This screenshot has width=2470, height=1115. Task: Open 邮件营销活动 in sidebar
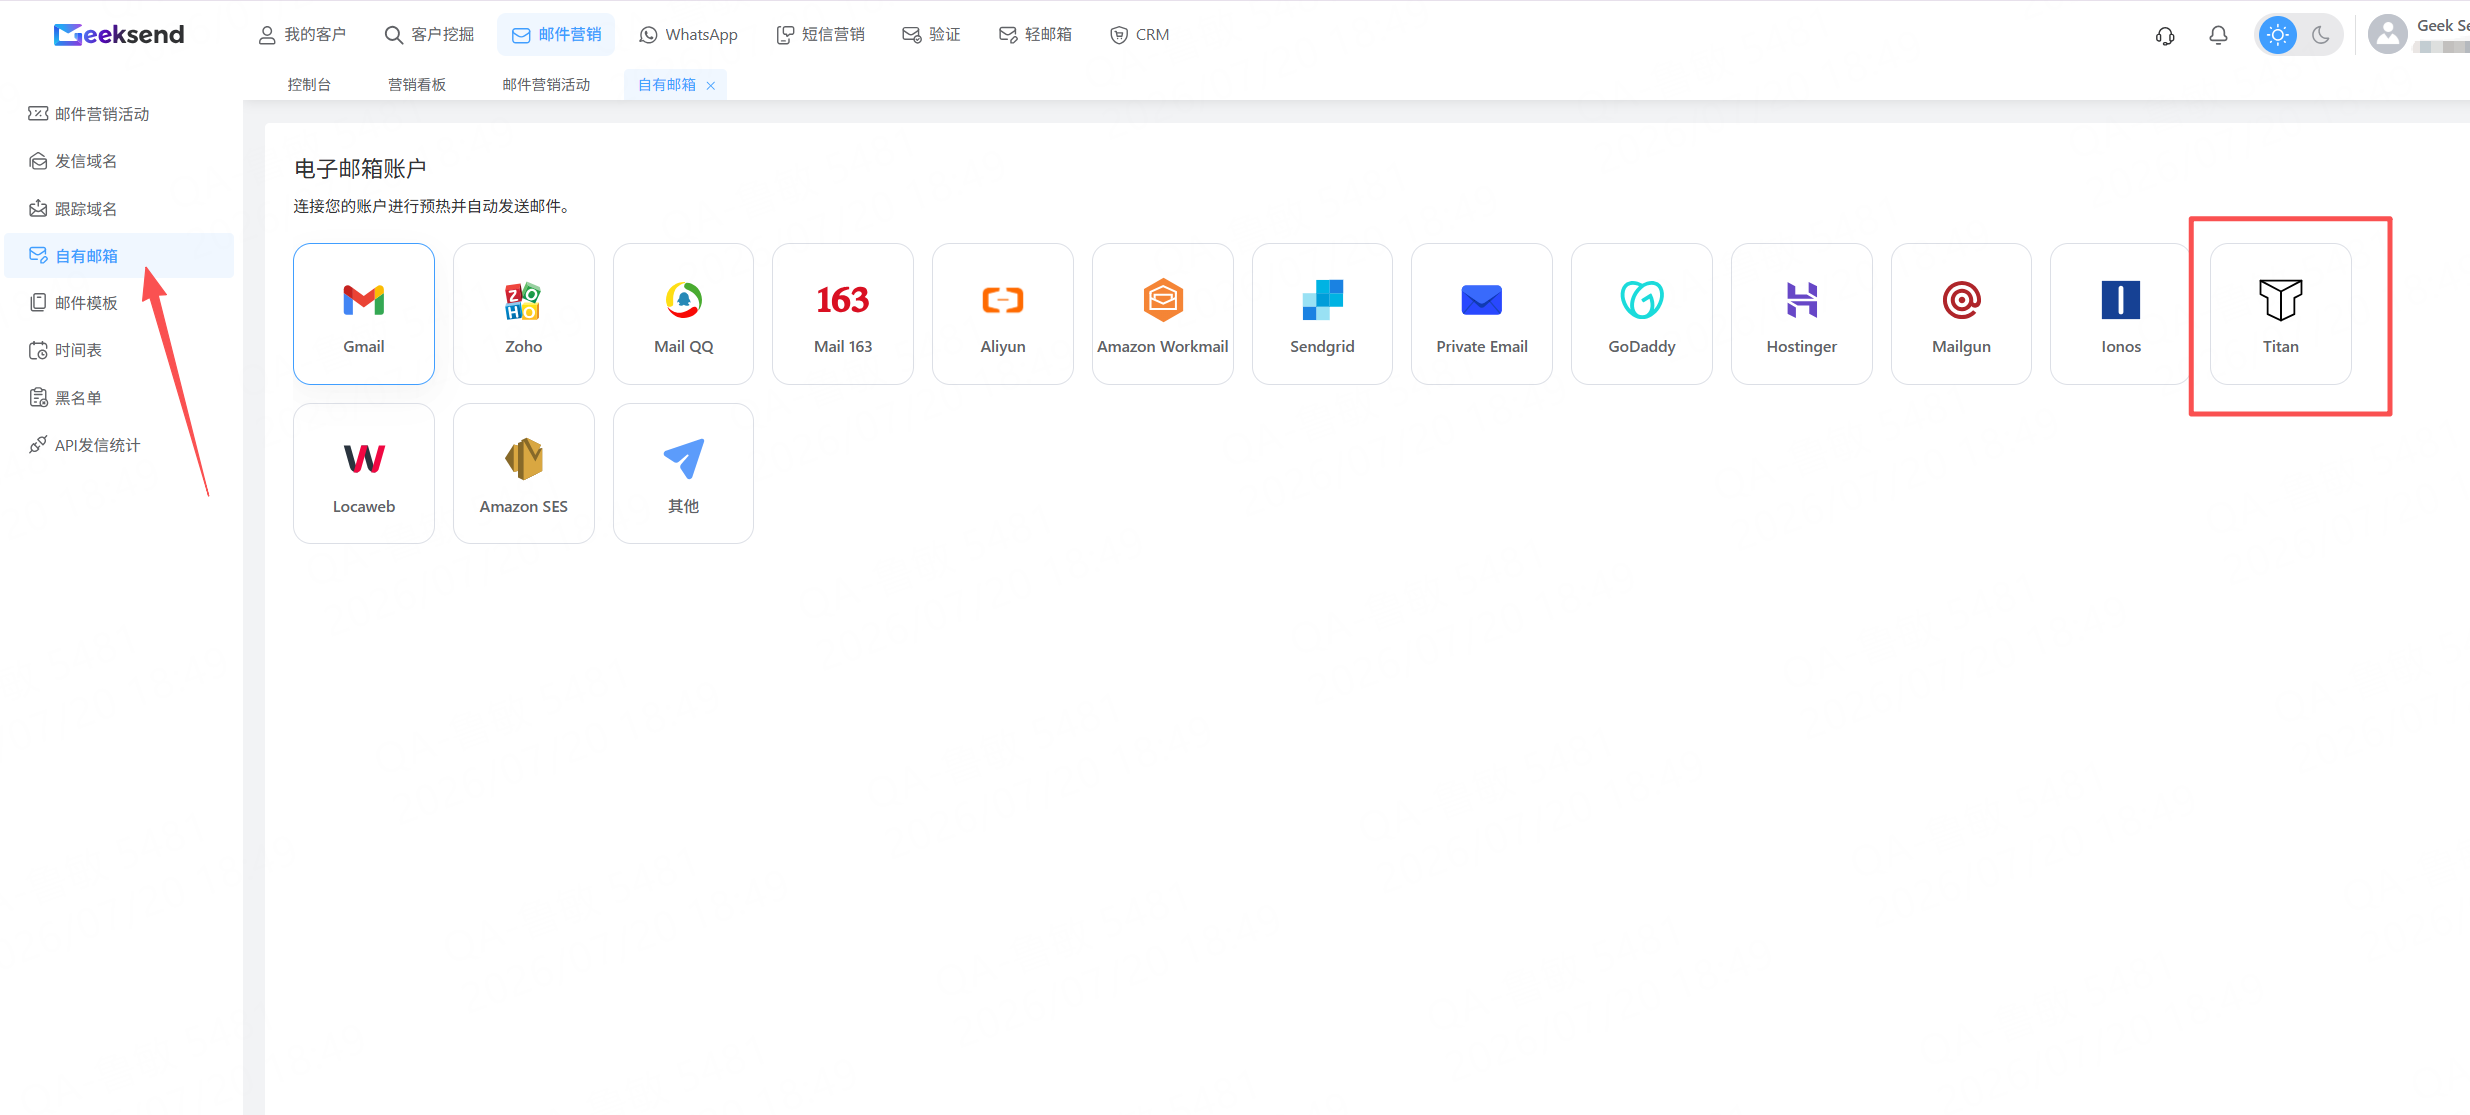[x=119, y=114]
